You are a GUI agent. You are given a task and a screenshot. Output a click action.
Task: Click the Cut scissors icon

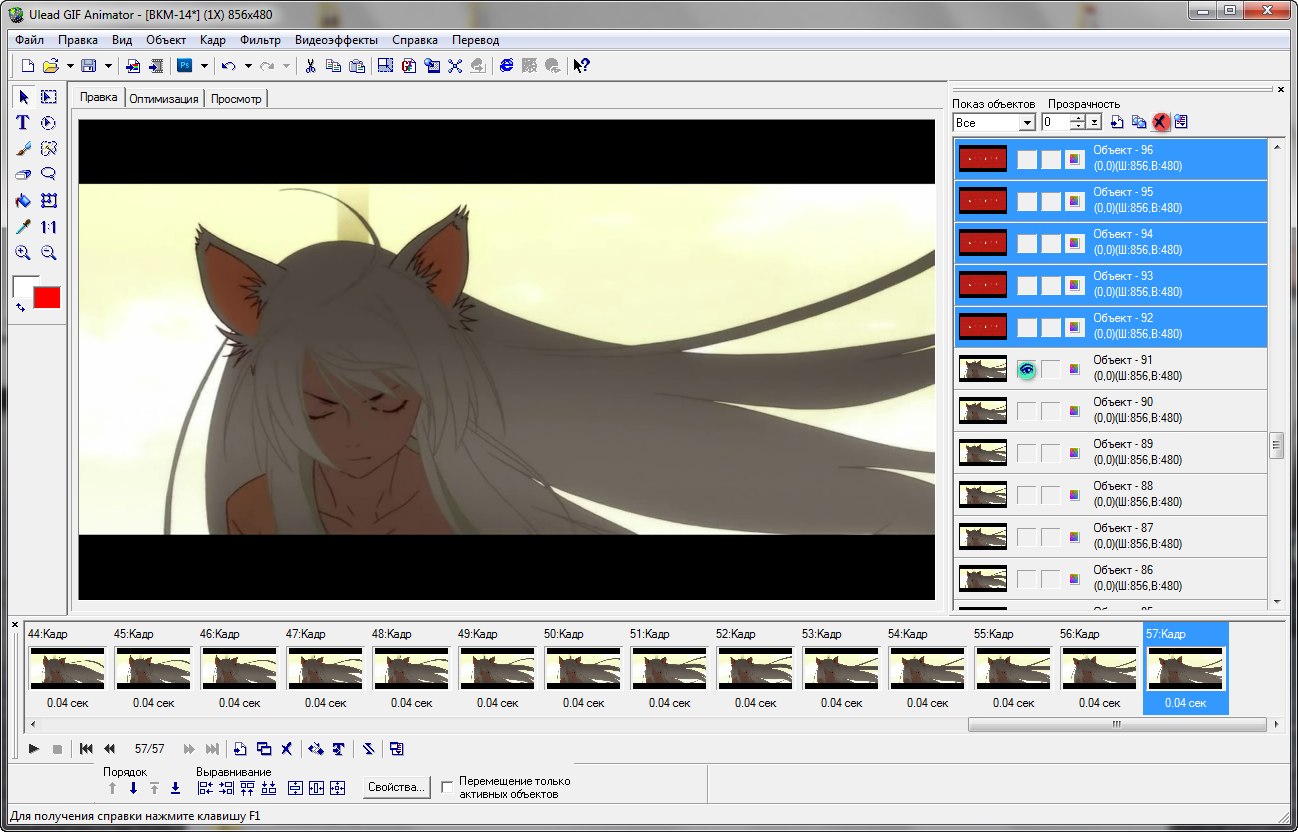coord(311,66)
